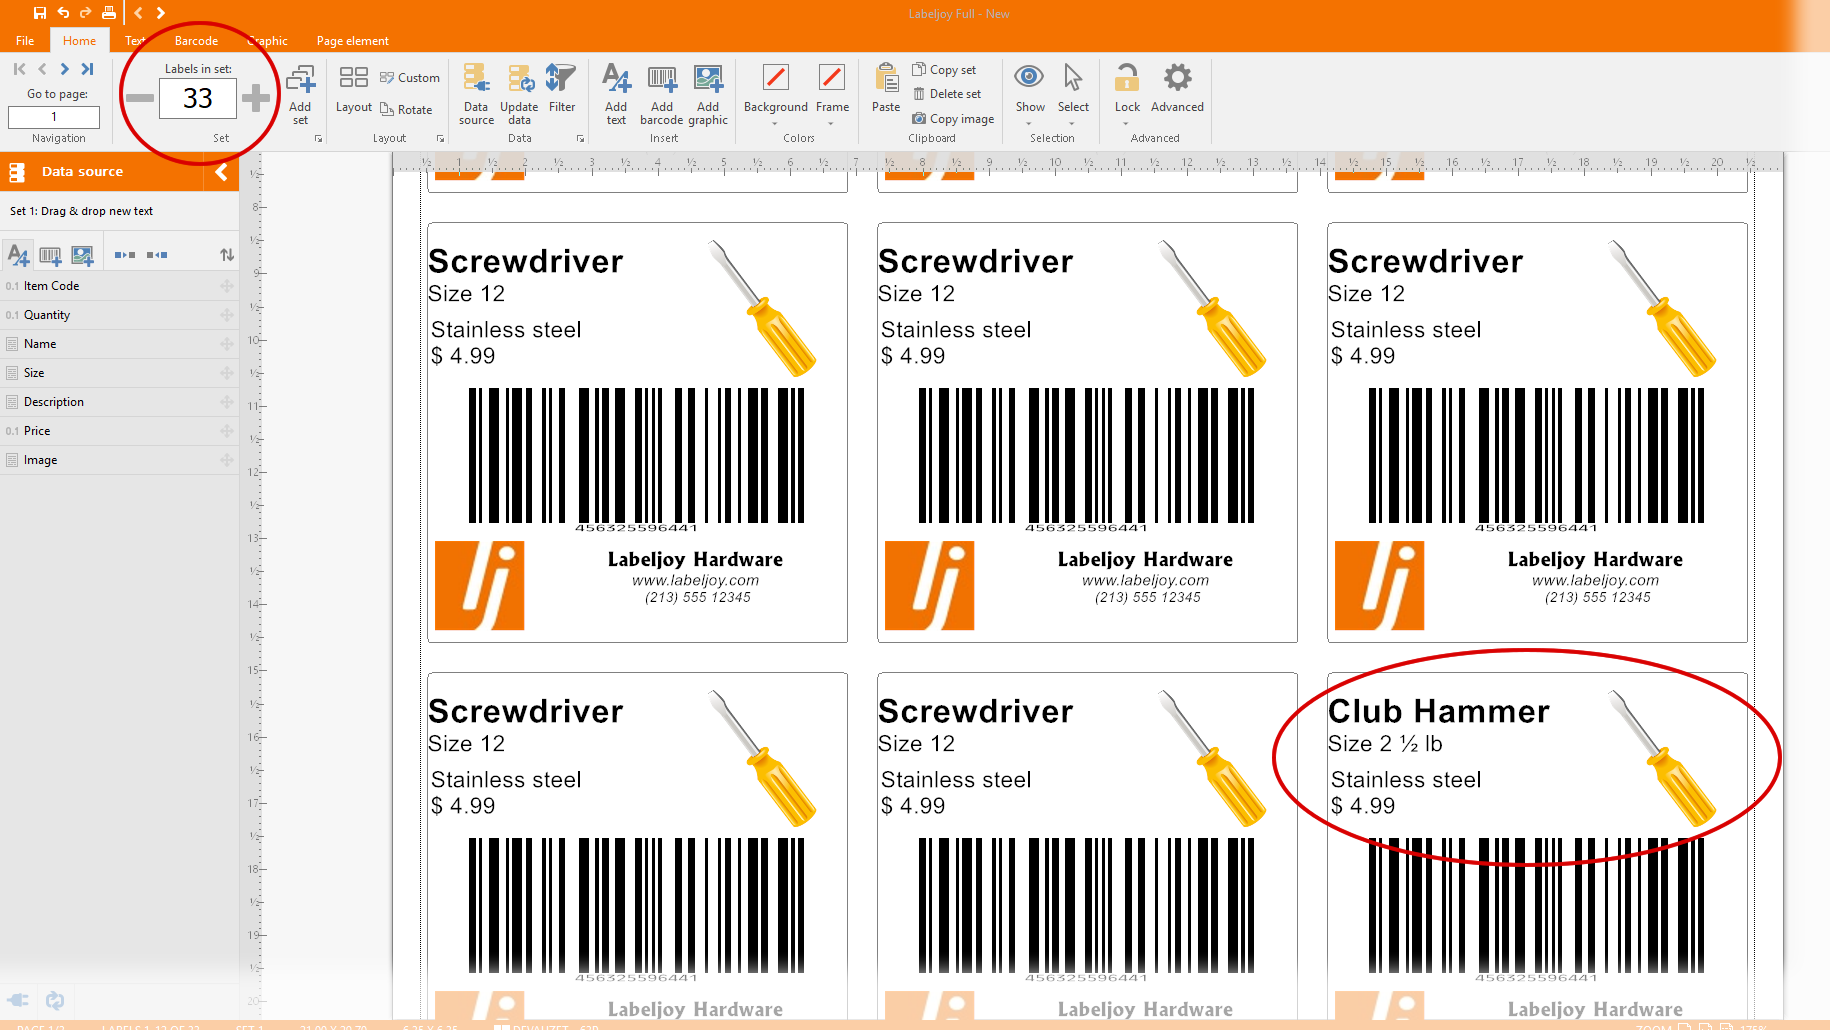The image size is (1830, 1030).
Task: Select the Size field
Action: pos(120,373)
